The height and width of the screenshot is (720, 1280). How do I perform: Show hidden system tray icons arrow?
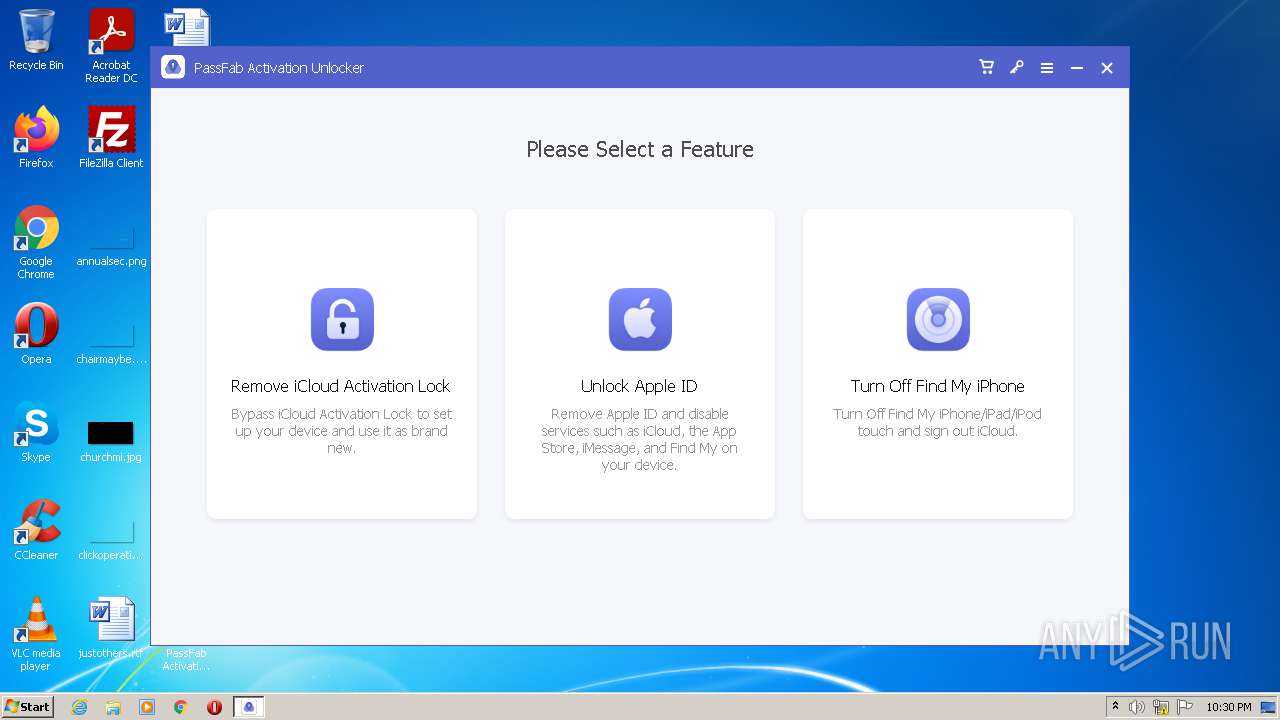1115,707
